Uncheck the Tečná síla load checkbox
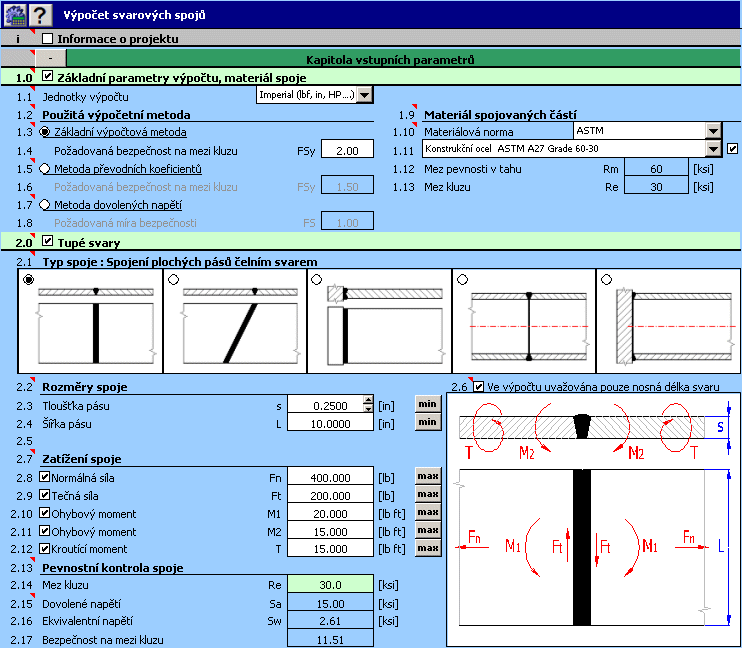742x648 pixels. 46,495
